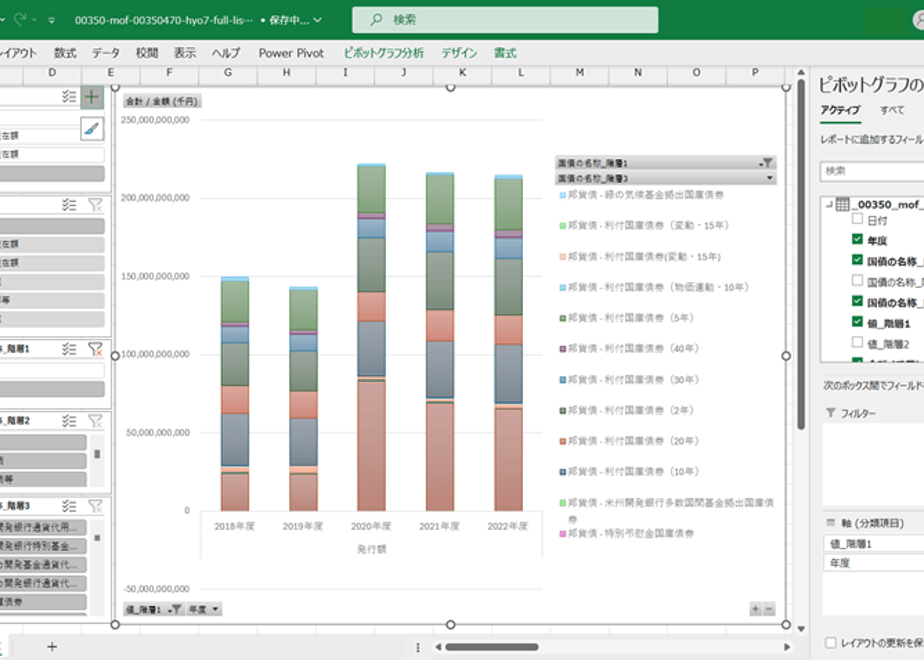924x660 pixels.
Task: Open the customize quick access toolbar arrow
Action: tap(52, 20)
